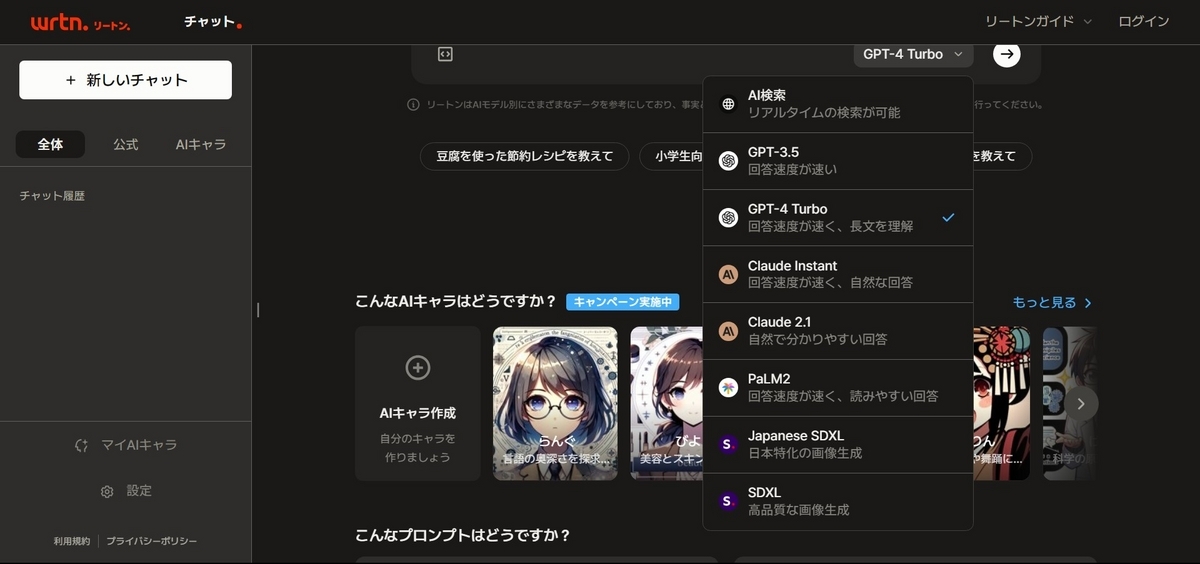Click the blue checkmark on GPT-4 Turbo

[949, 217]
